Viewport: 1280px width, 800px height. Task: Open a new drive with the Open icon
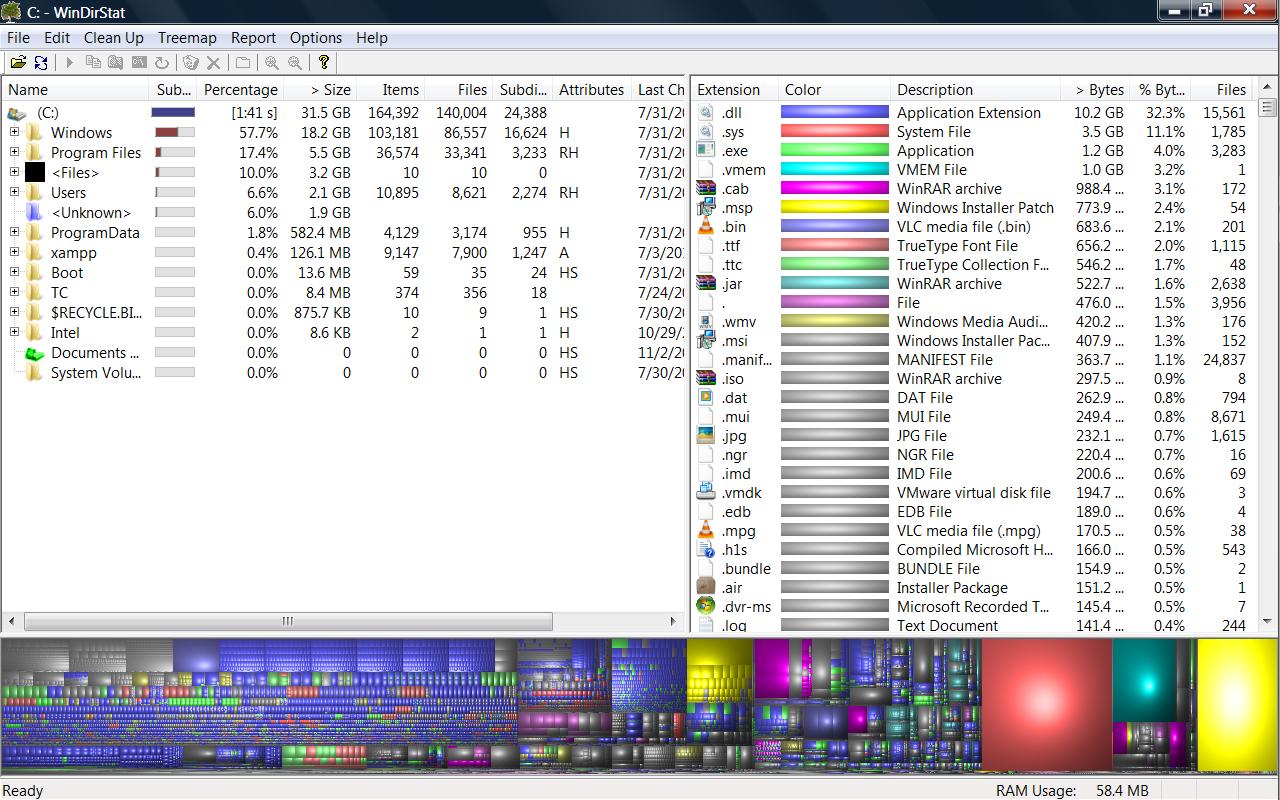point(20,62)
